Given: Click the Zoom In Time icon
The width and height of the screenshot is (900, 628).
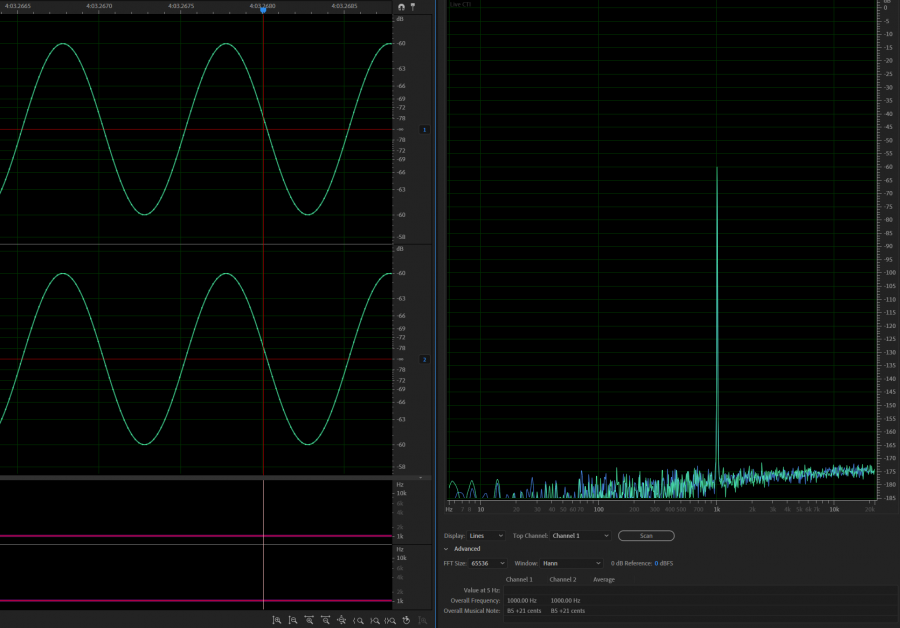Looking at the screenshot, I should (x=309, y=621).
